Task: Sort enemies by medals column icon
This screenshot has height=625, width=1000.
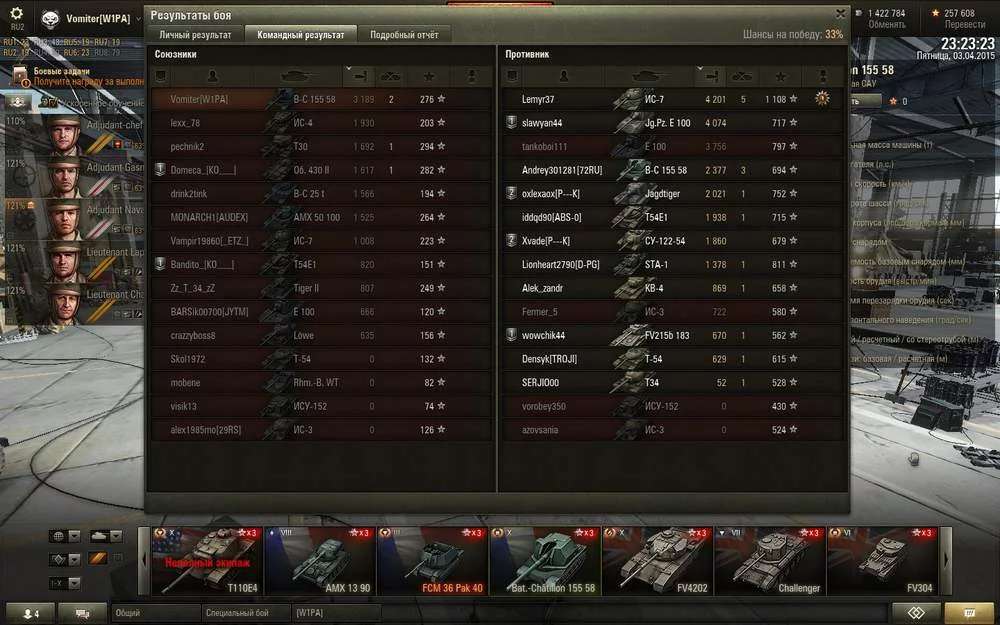Action: [x=823, y=77]
